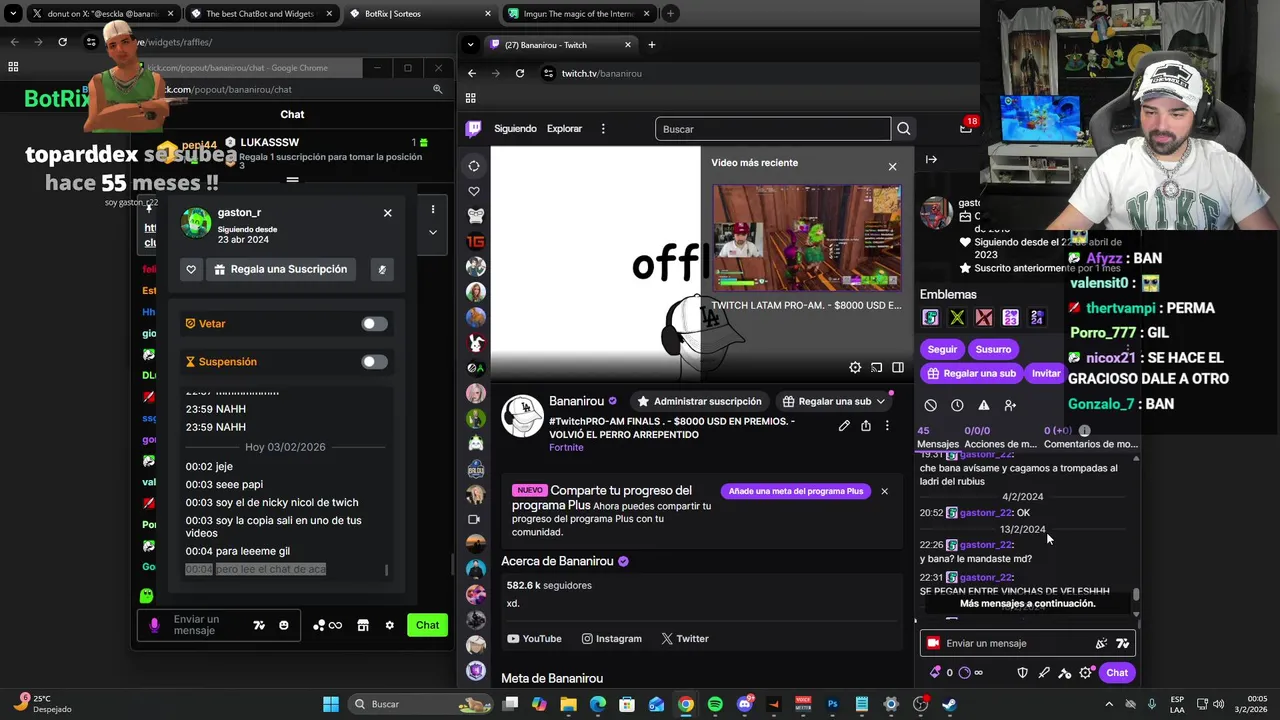Toggle the Suspensión switch on
Image resolution: width=1280 pixels, height=720 pixels.
[x=374, y=362]
